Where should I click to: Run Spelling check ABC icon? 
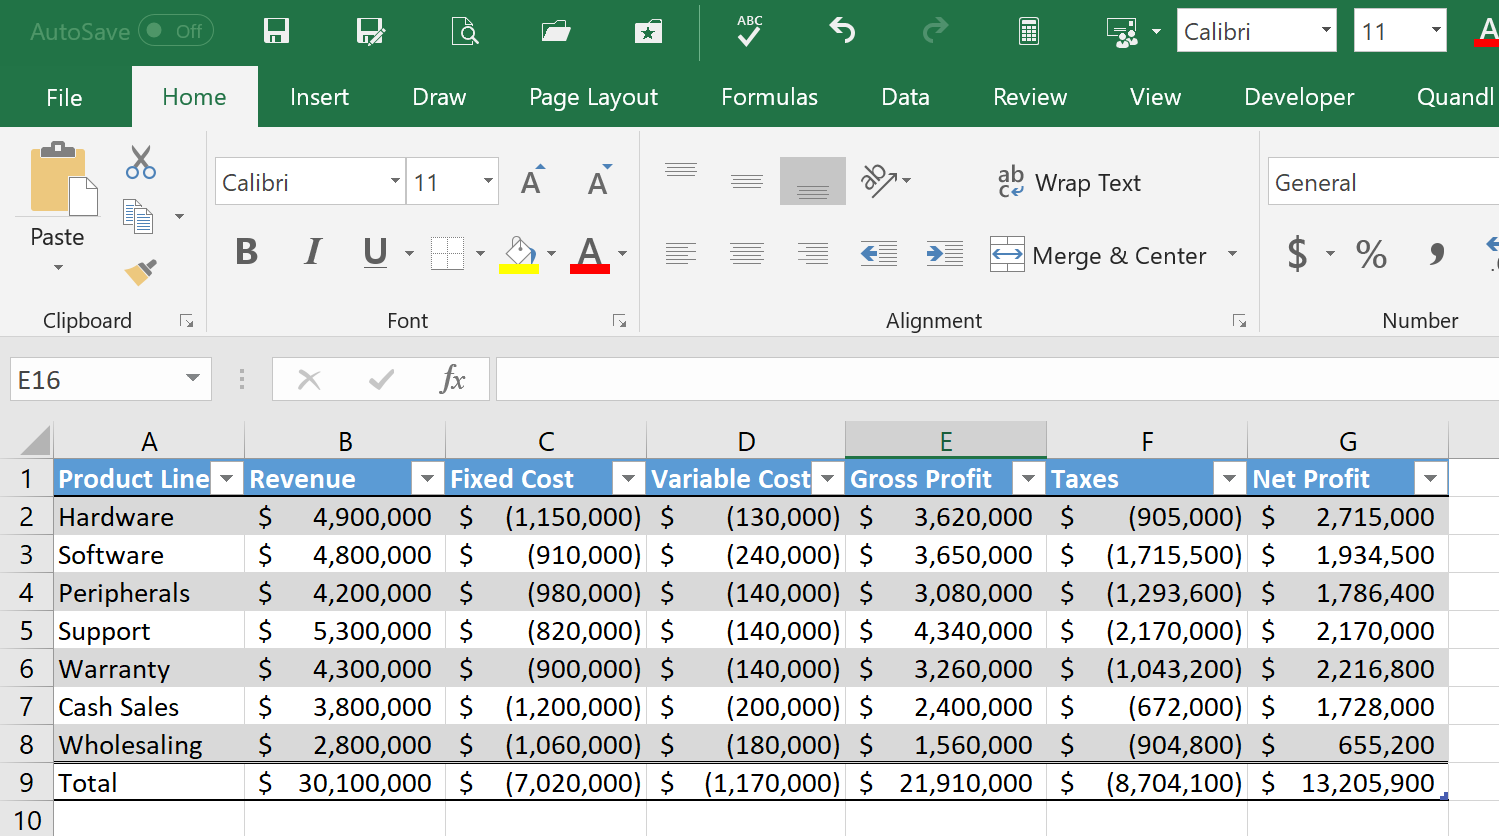[749, 31]
